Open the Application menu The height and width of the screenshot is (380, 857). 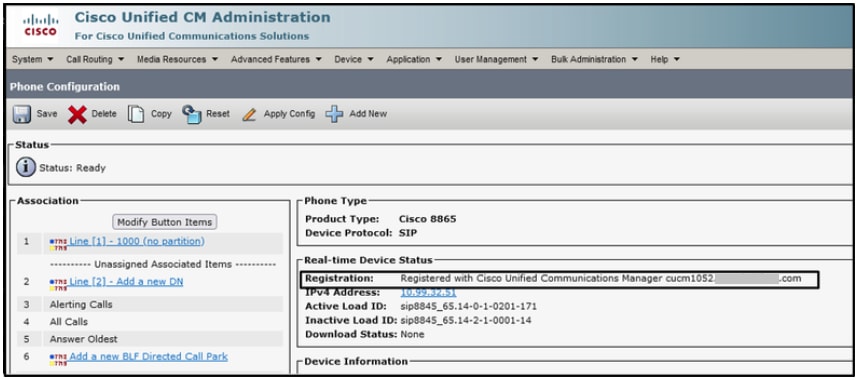pyautogui.click(x=414, y=59)
